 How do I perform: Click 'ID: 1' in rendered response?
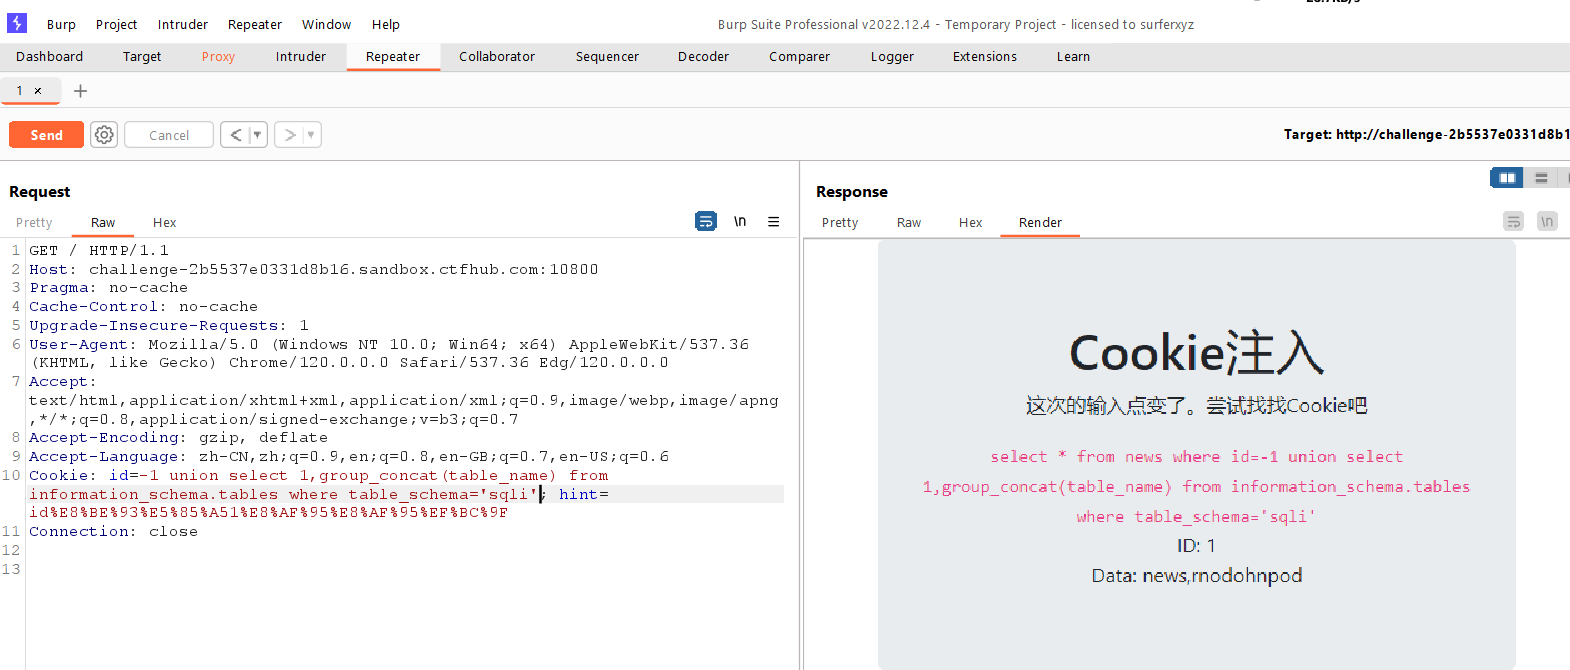pyautogui.click(x=1196, y=546)
